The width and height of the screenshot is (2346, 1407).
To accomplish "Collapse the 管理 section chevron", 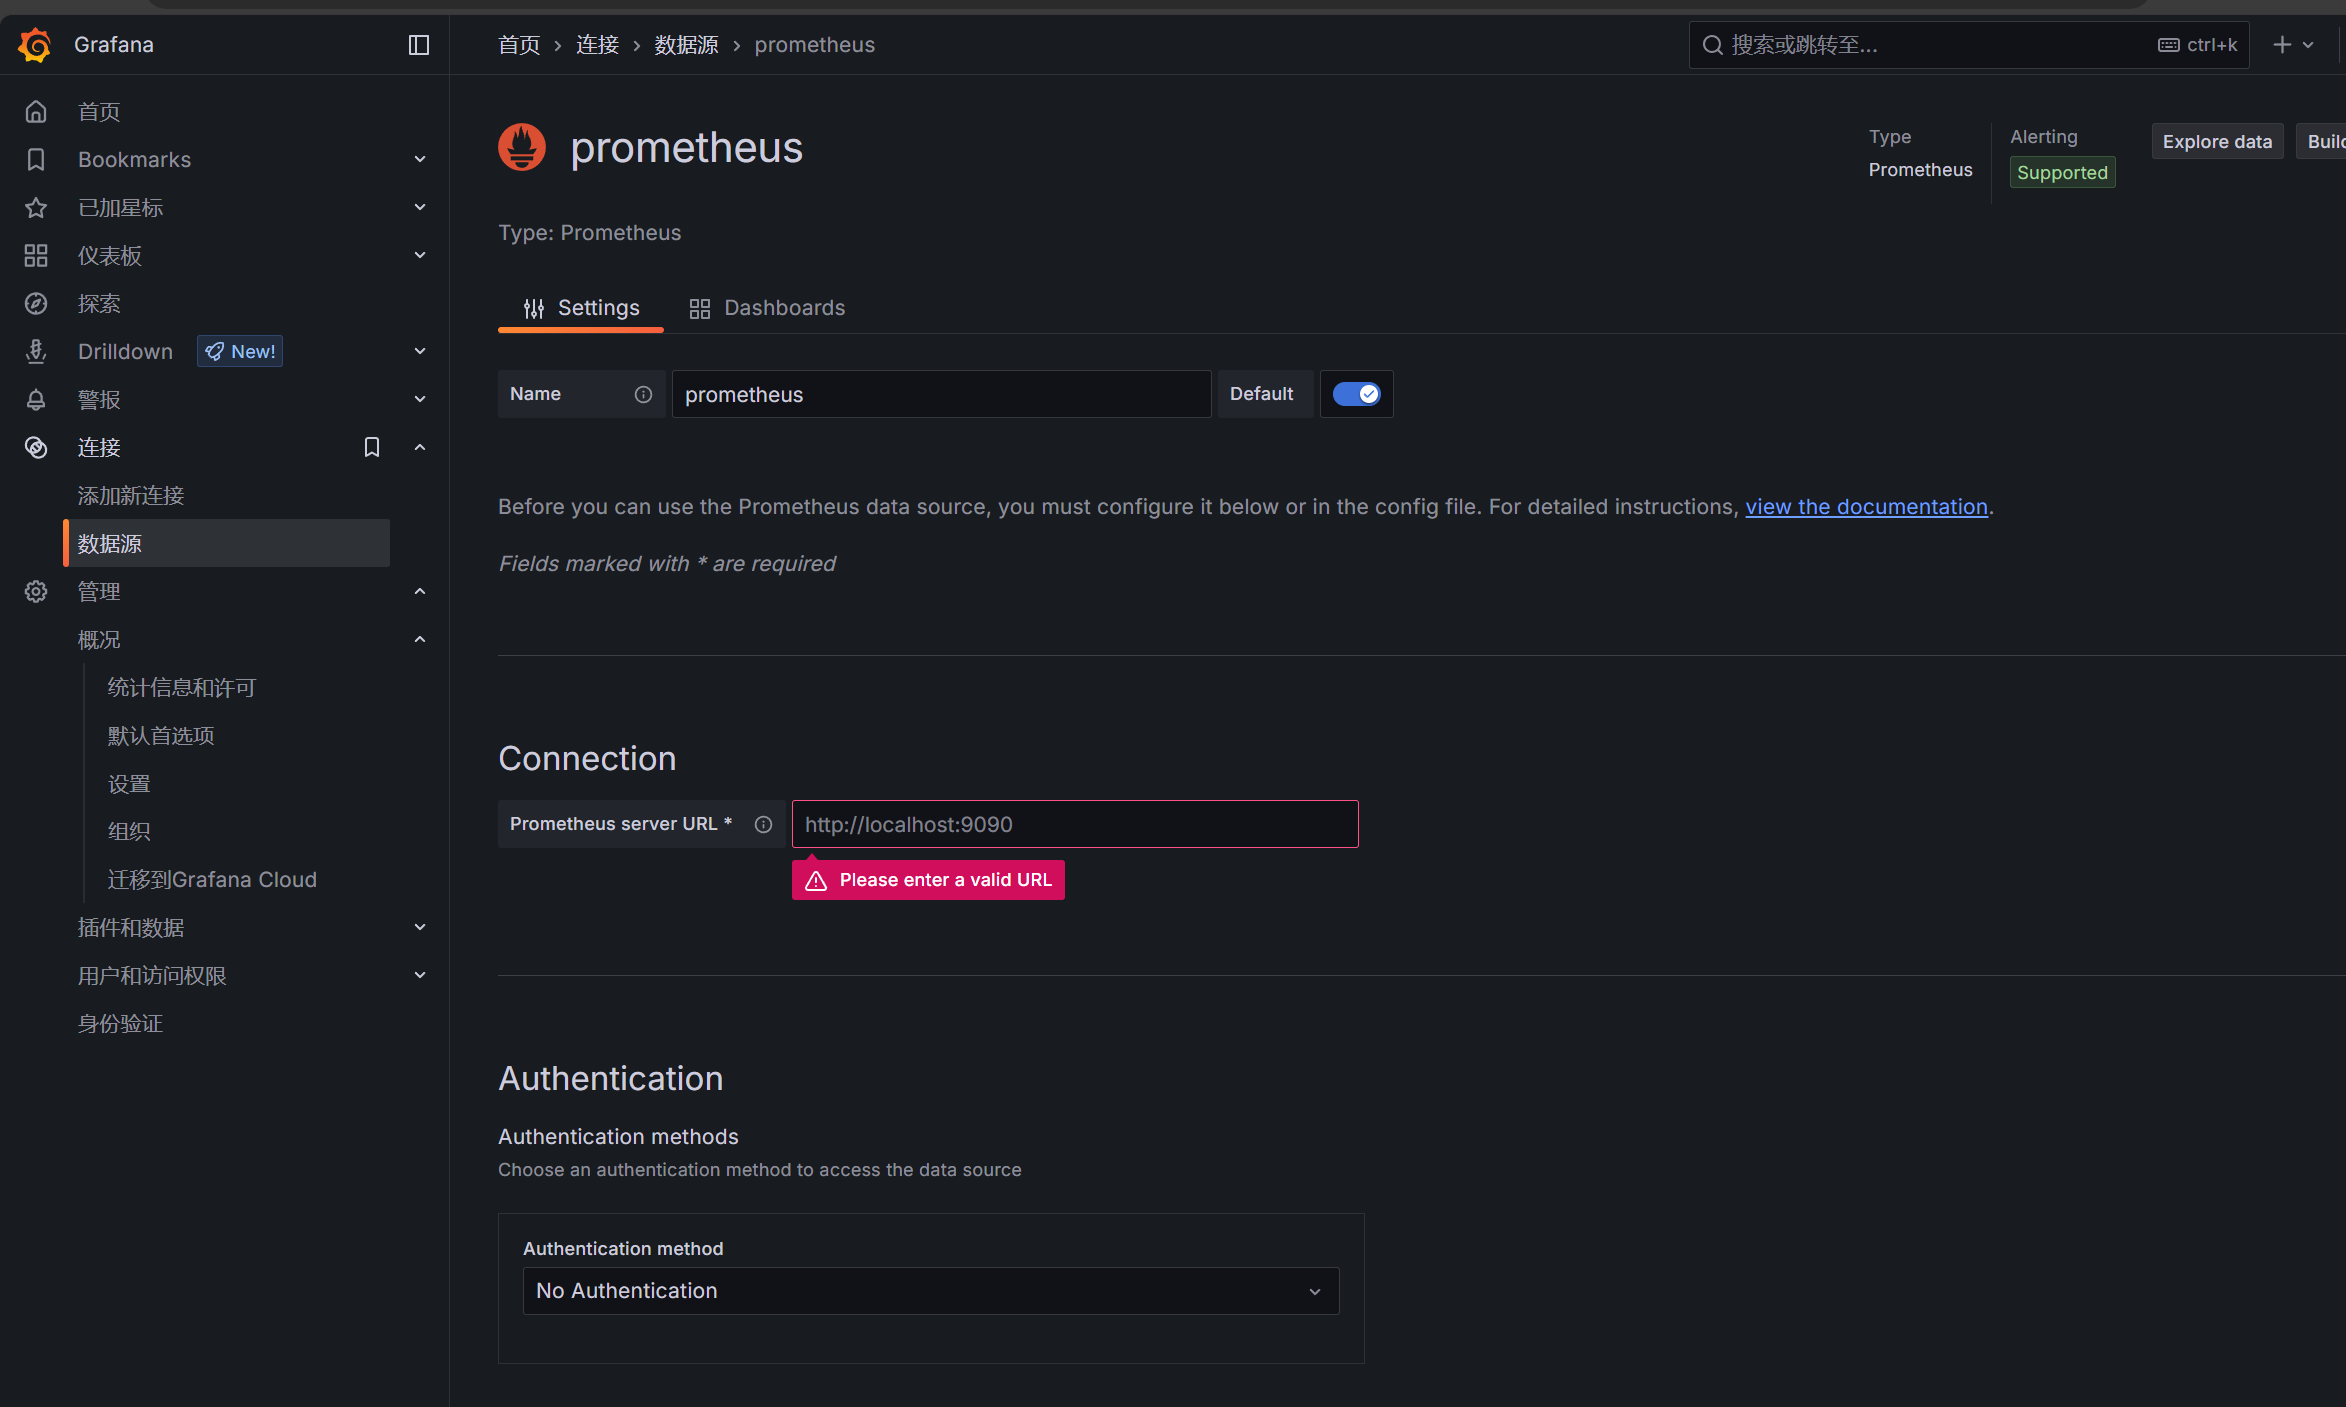I will 420,591.
